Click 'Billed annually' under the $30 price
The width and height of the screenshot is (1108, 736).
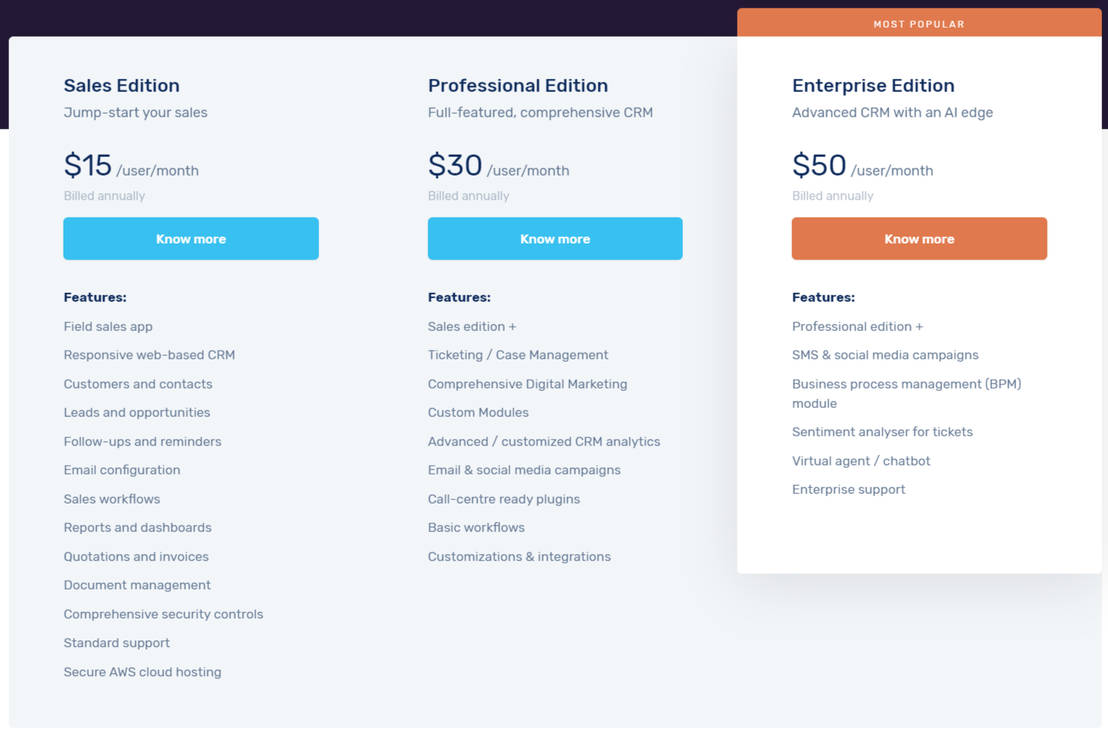pyautogui.click(x=468, y=196)
